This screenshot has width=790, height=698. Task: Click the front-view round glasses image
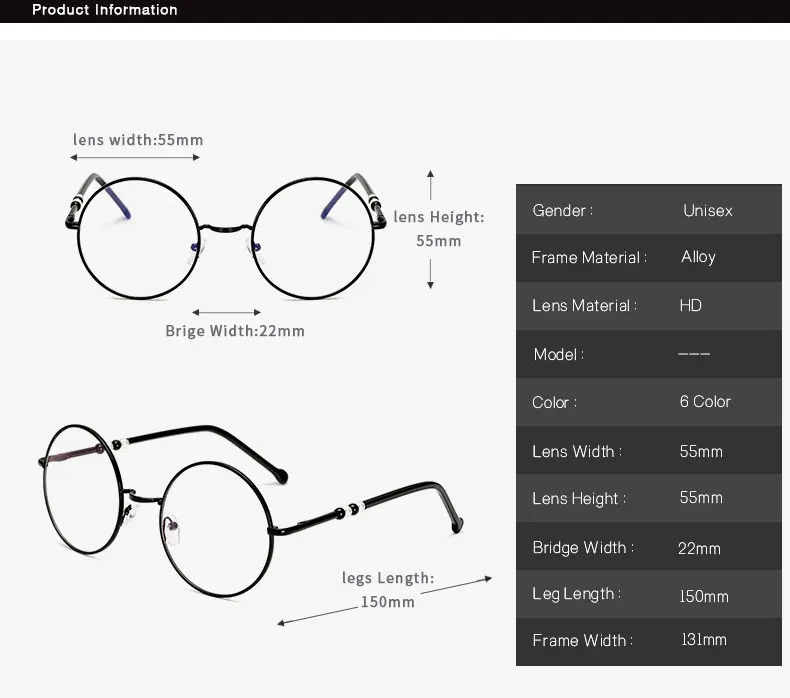(226, 236)
